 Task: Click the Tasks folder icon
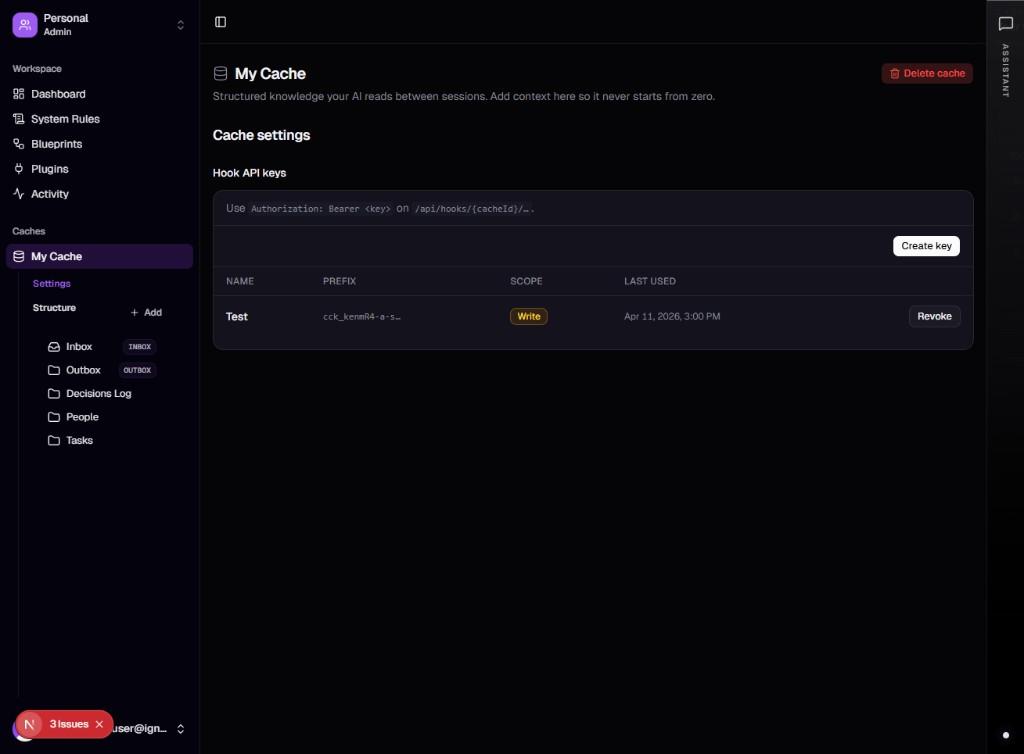click(54, 441)
